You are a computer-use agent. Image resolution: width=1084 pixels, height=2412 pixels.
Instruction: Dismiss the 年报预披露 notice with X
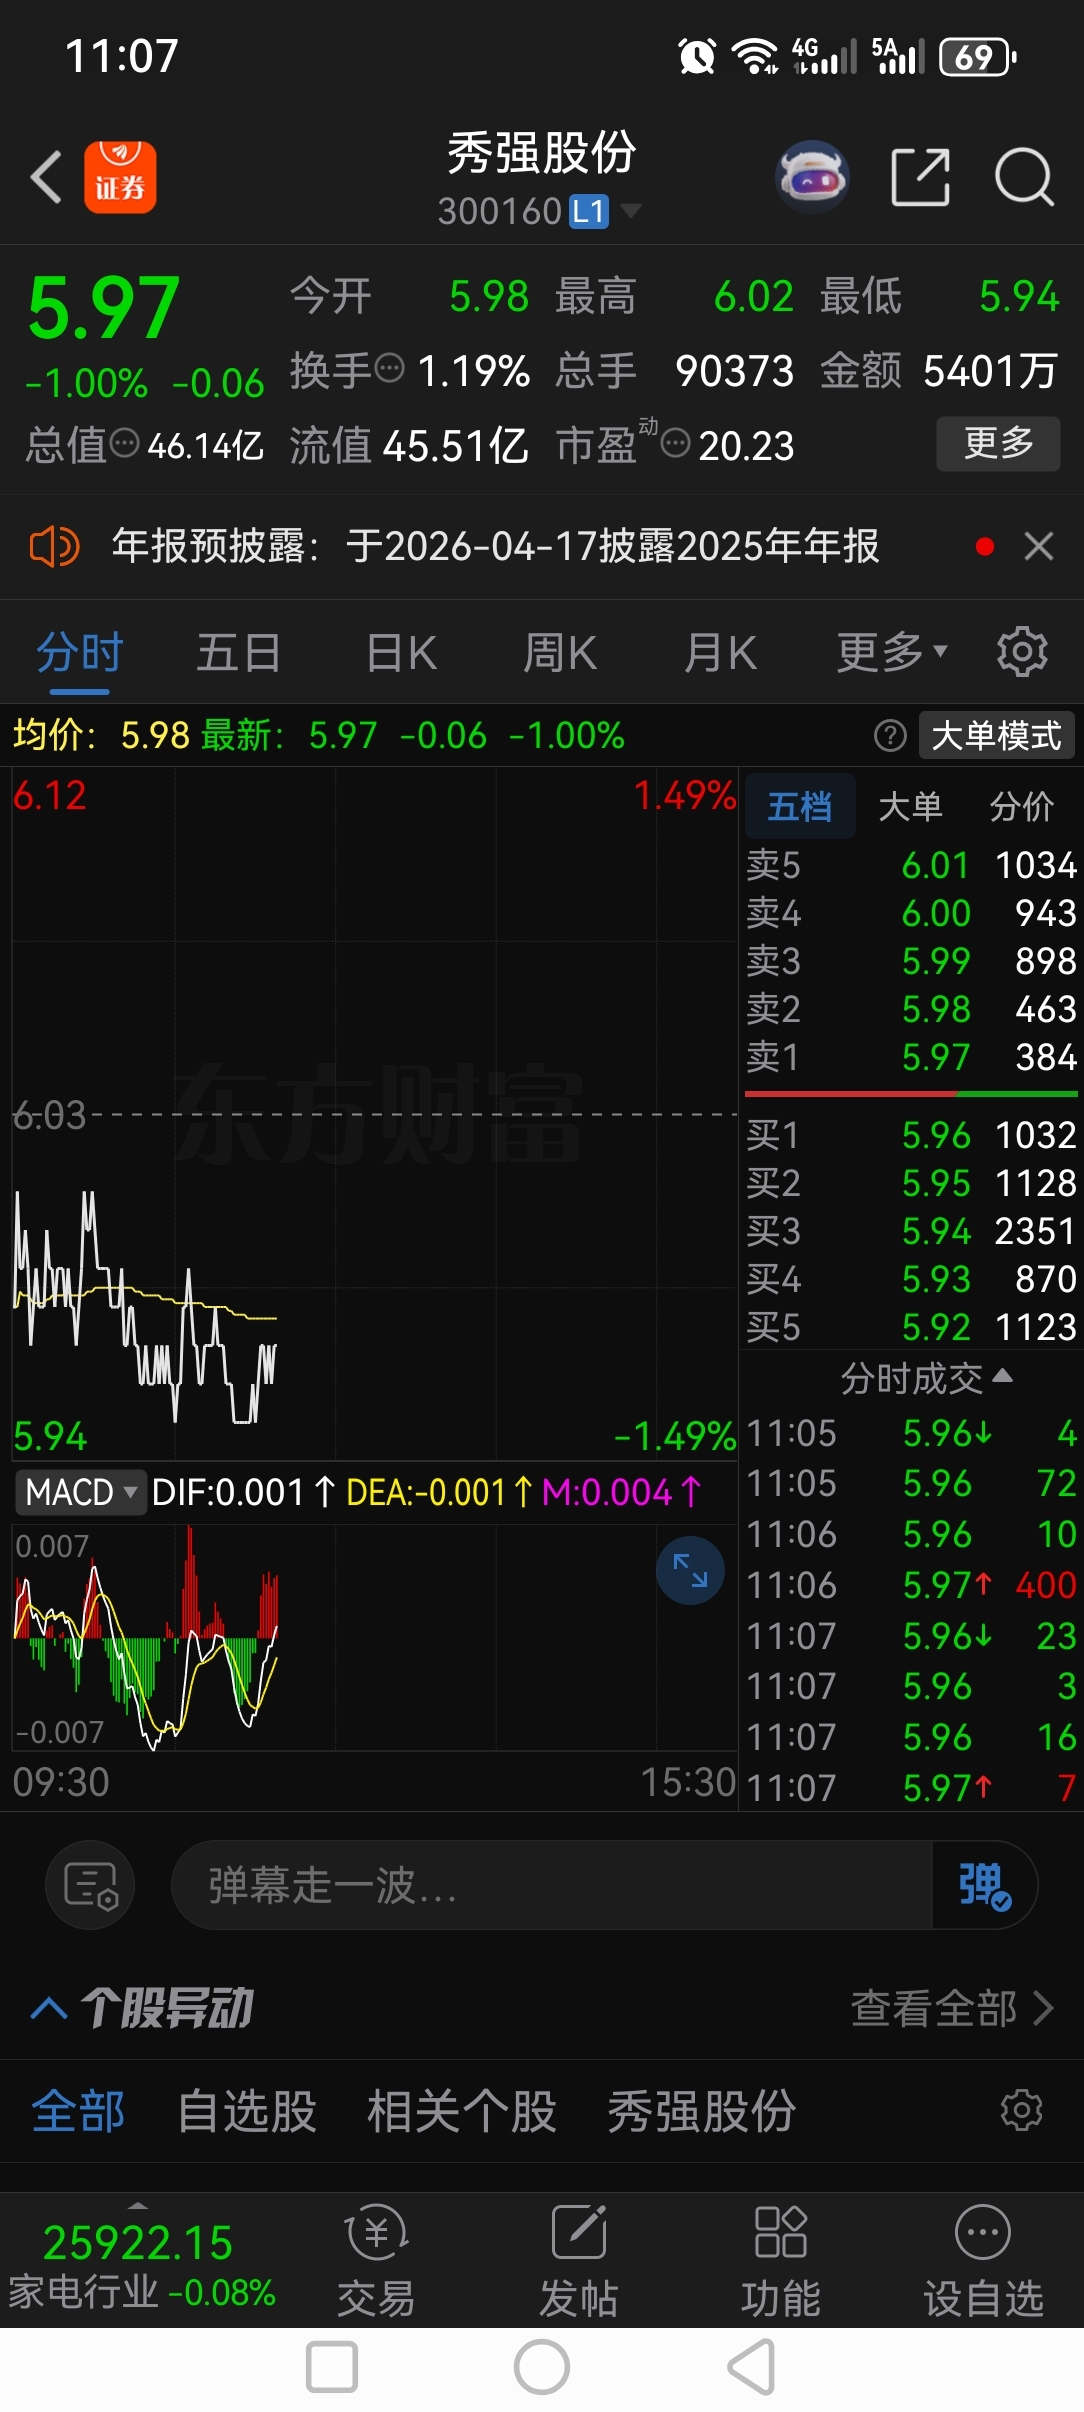click(1039, 546)
